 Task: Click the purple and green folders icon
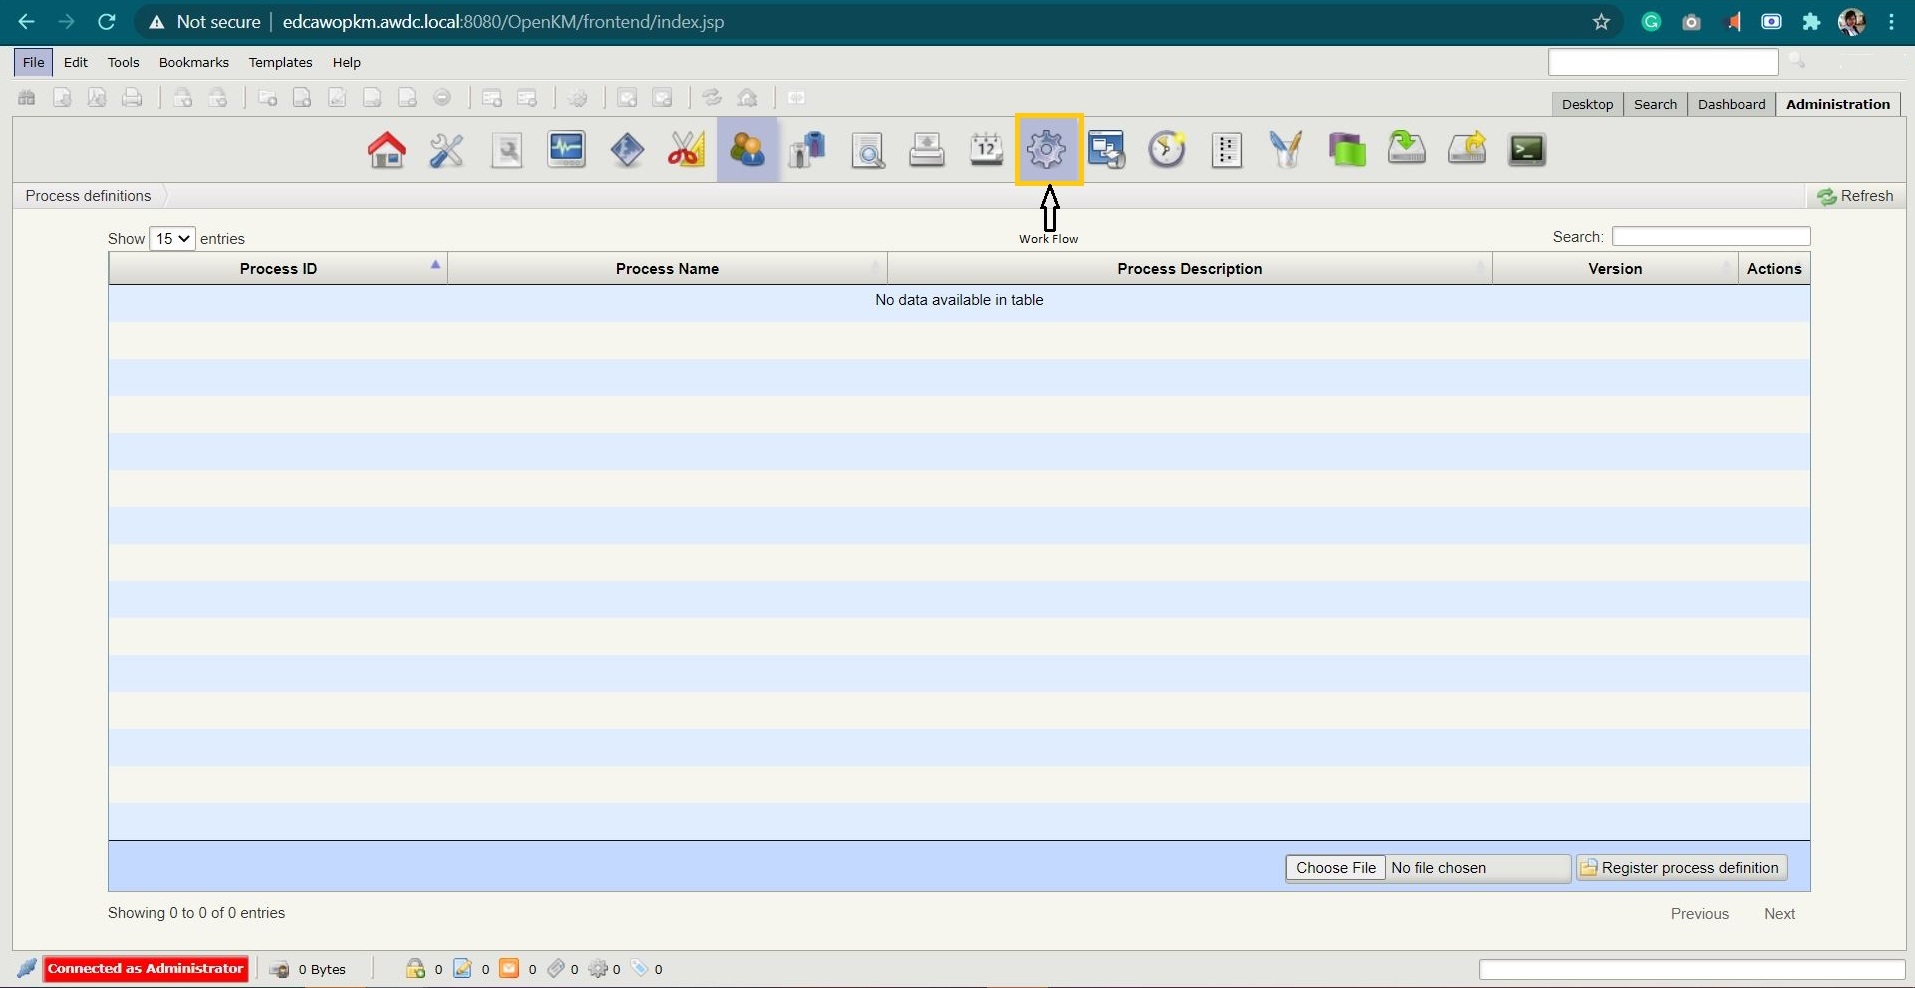[1347, 150]
